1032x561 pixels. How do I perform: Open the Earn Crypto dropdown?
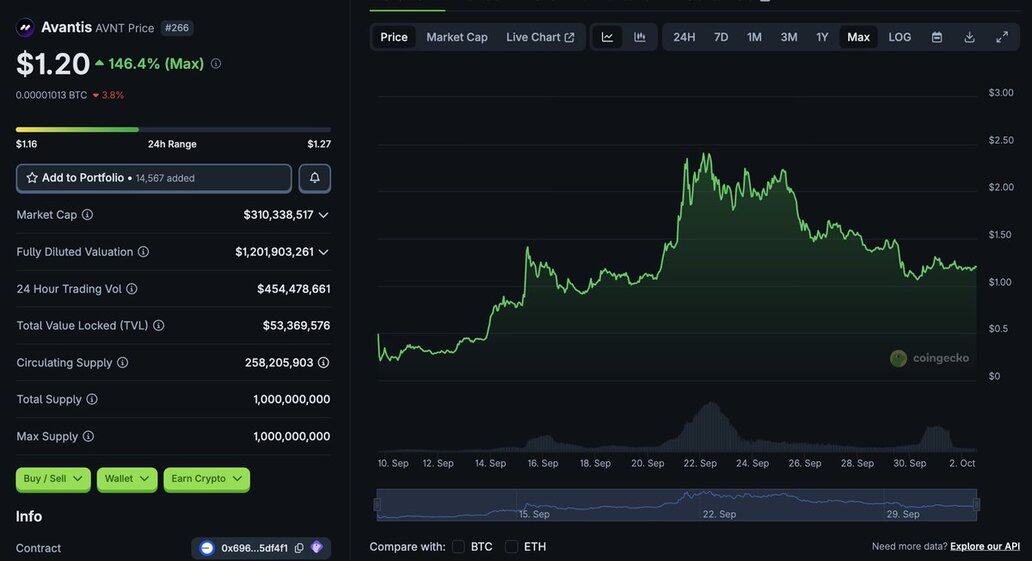(x=206, y=479)
